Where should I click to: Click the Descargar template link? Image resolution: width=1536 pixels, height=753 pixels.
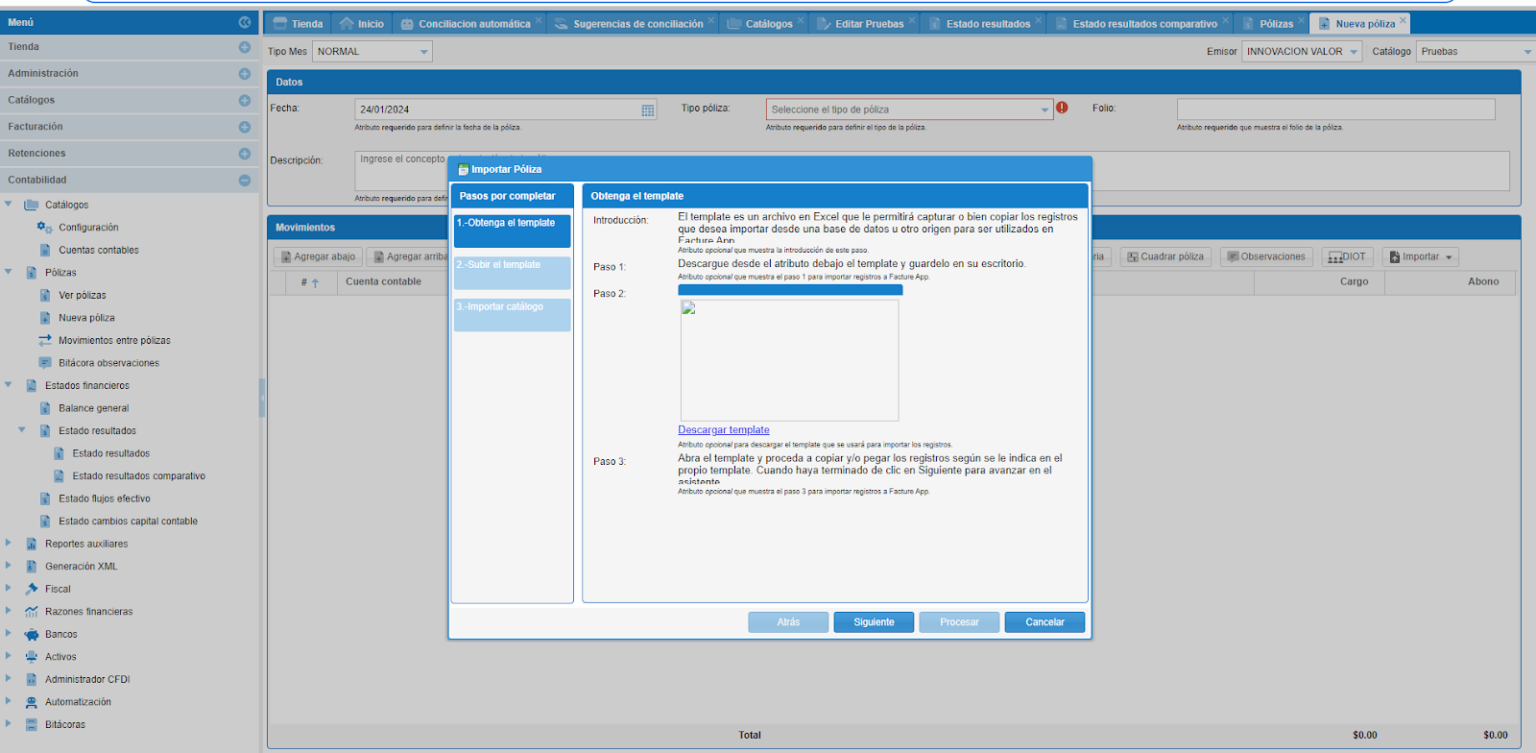click(723, 430)
